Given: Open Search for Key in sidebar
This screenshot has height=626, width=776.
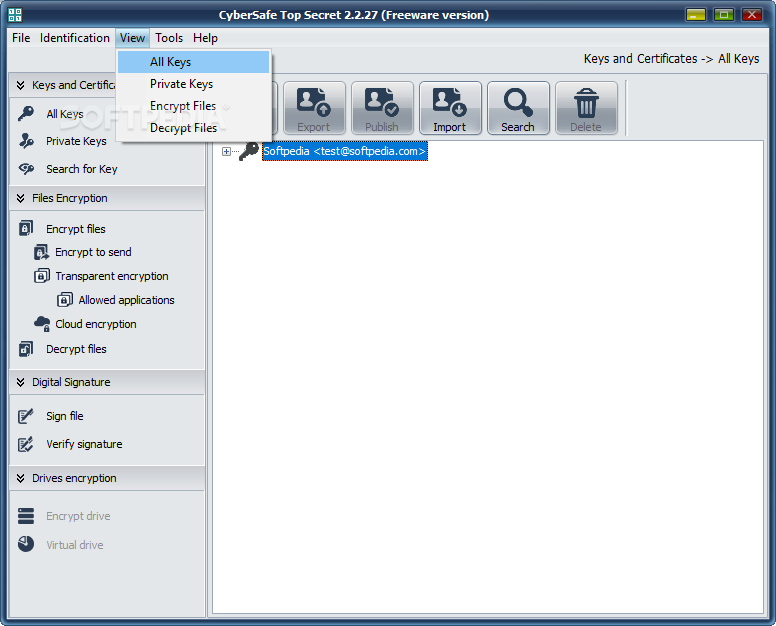Looking at the screenshot, I should coord(82,169).
